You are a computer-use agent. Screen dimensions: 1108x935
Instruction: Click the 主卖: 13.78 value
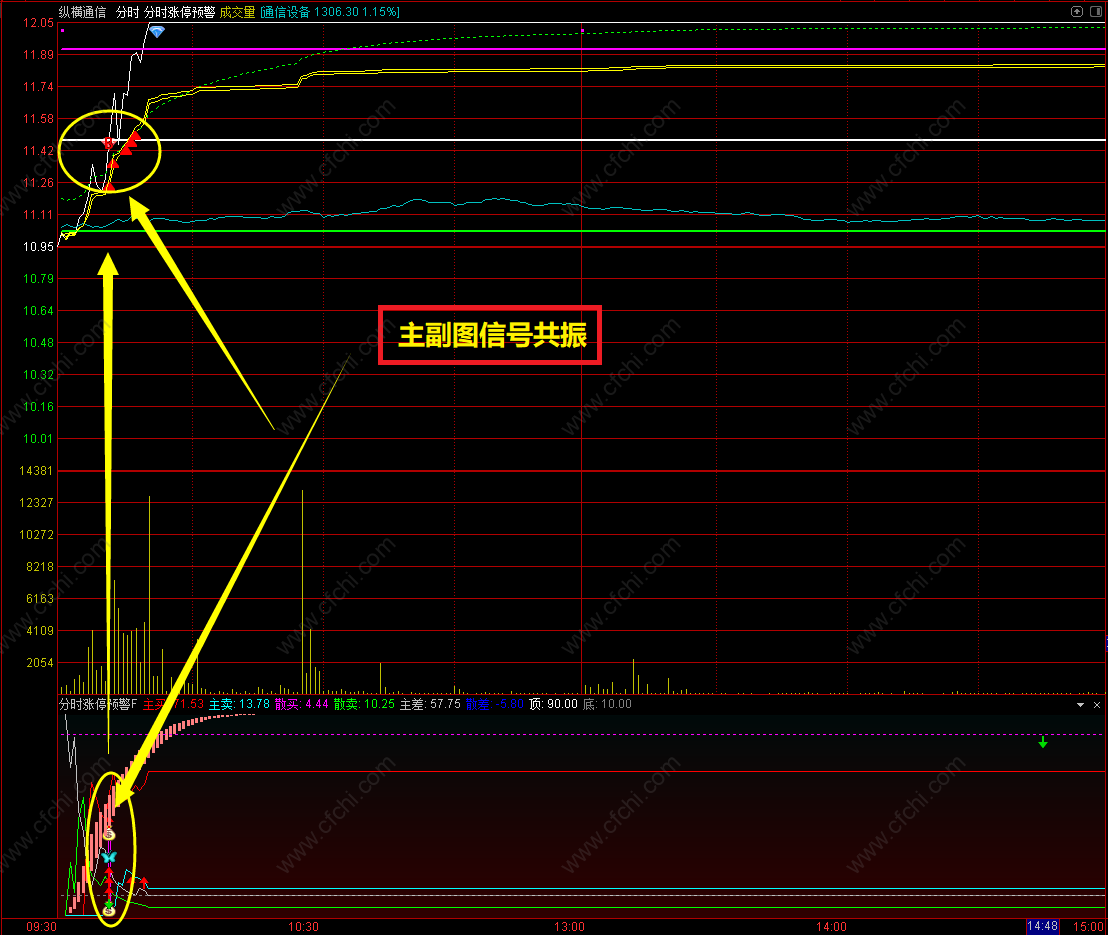pos(240,704)
